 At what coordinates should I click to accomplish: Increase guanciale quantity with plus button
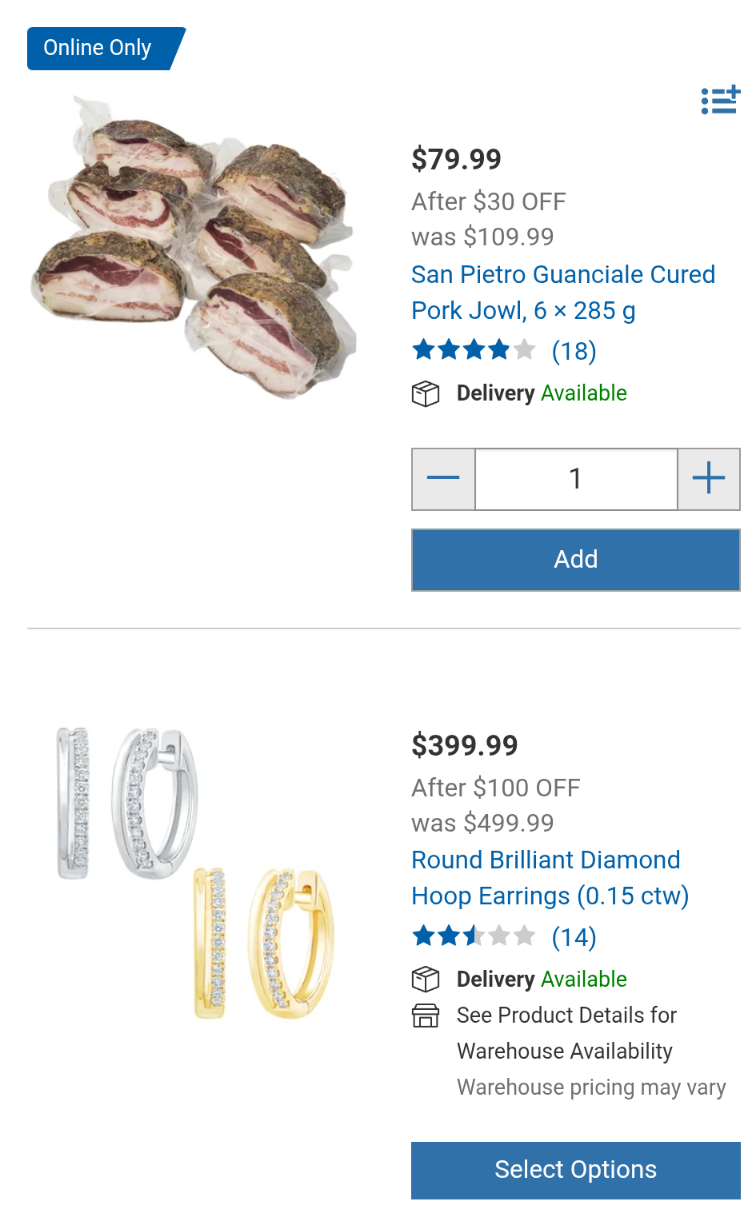[x=708, y=479]
